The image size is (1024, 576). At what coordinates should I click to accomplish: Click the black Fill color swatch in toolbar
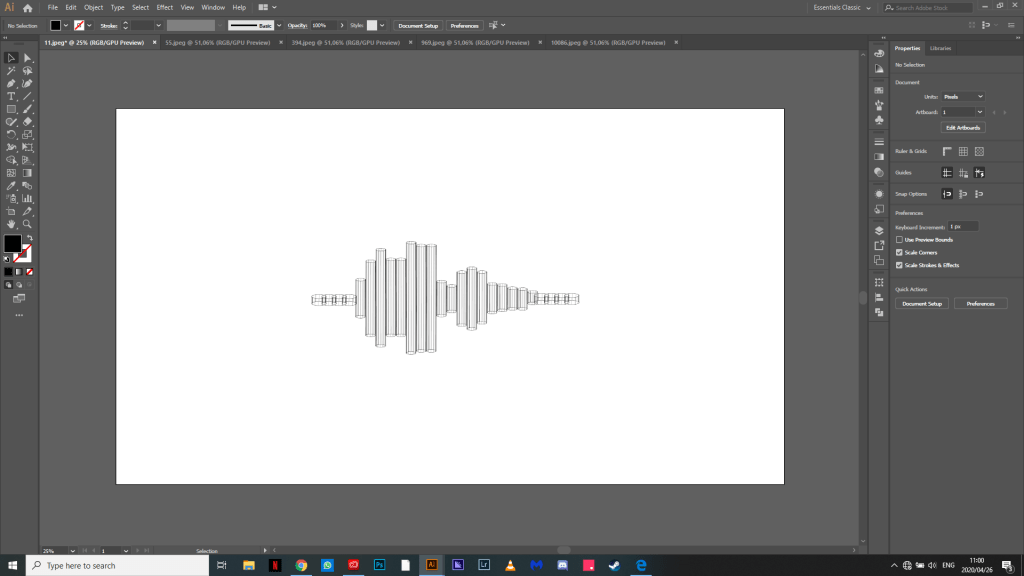point(12,243)
